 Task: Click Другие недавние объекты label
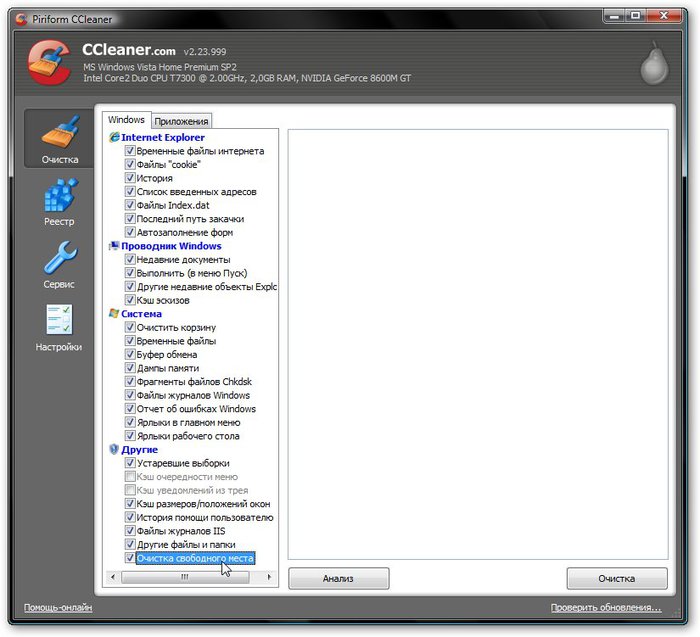tap(207, 287)
